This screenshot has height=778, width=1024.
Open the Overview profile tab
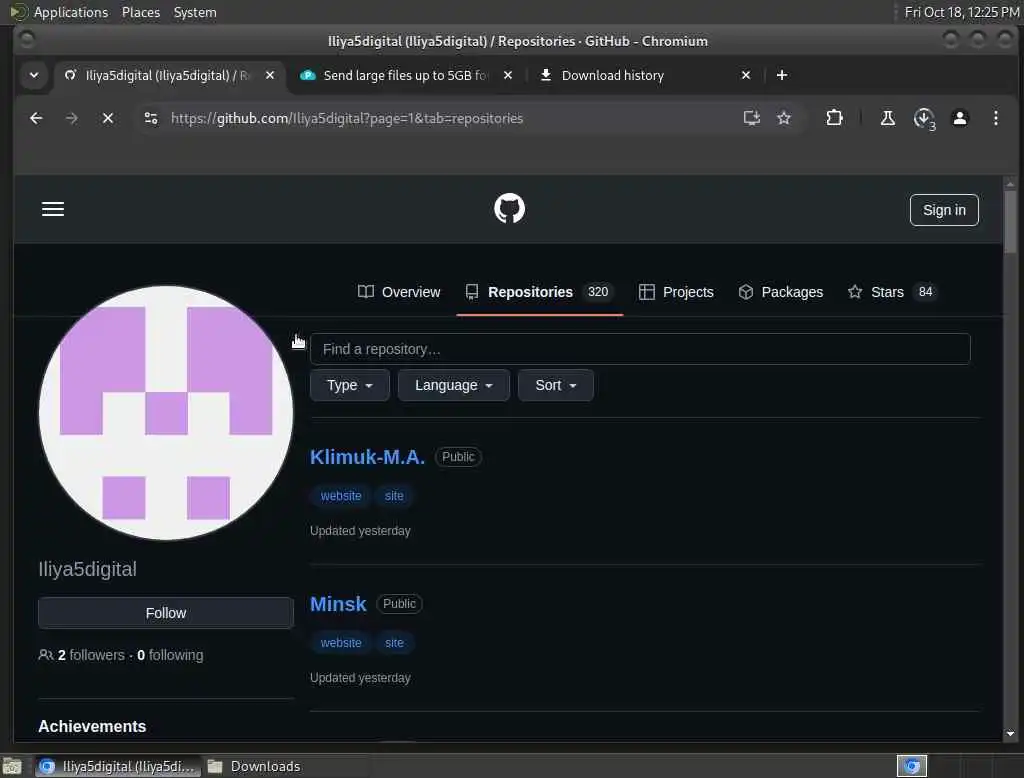(x=399, y=292)
